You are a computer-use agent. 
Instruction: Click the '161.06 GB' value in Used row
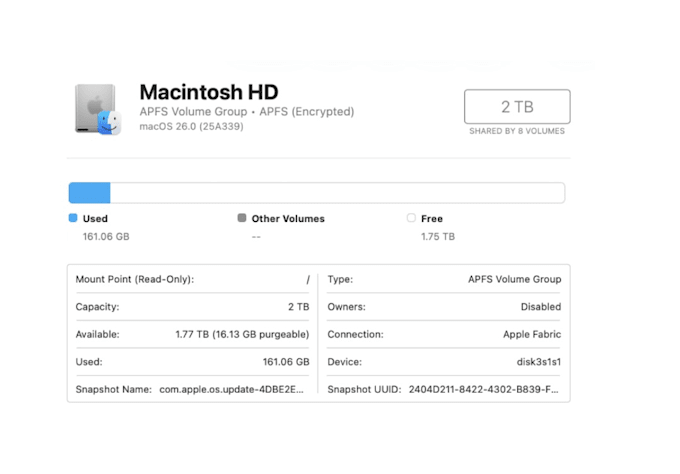point(286,362)
